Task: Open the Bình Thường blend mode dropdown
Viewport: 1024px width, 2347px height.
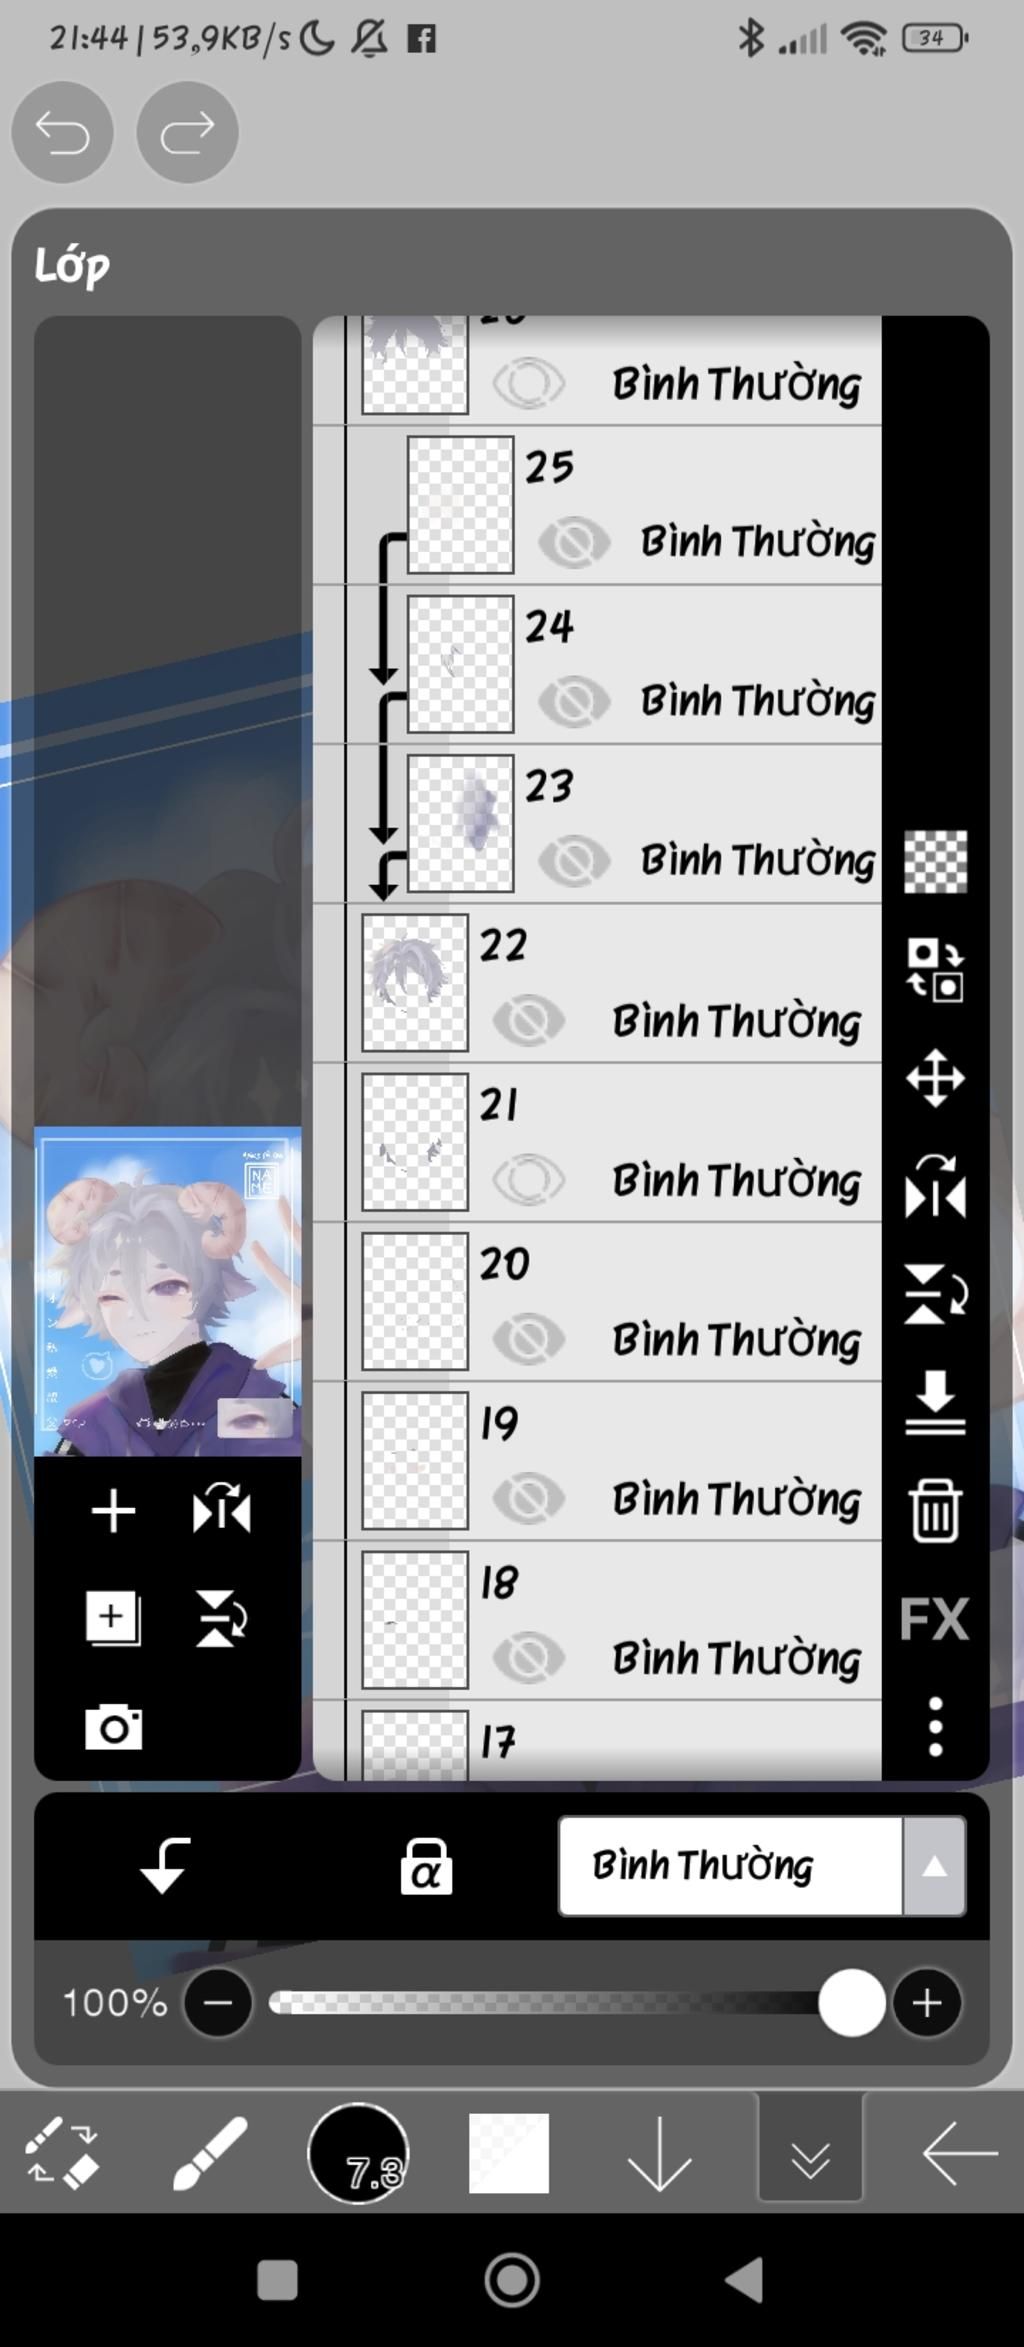Action: coord(731,1866)
